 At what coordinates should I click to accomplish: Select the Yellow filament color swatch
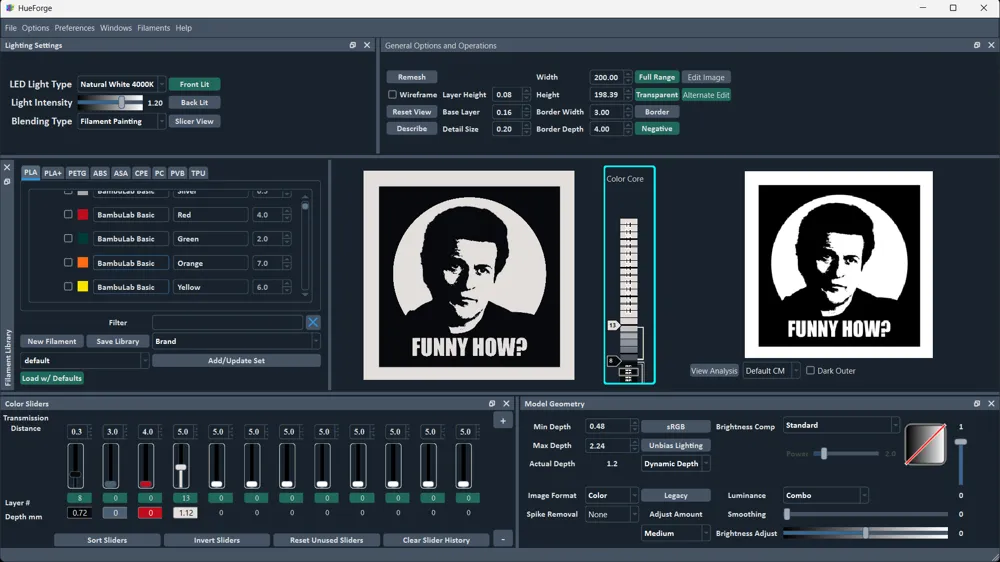(83, 287)
